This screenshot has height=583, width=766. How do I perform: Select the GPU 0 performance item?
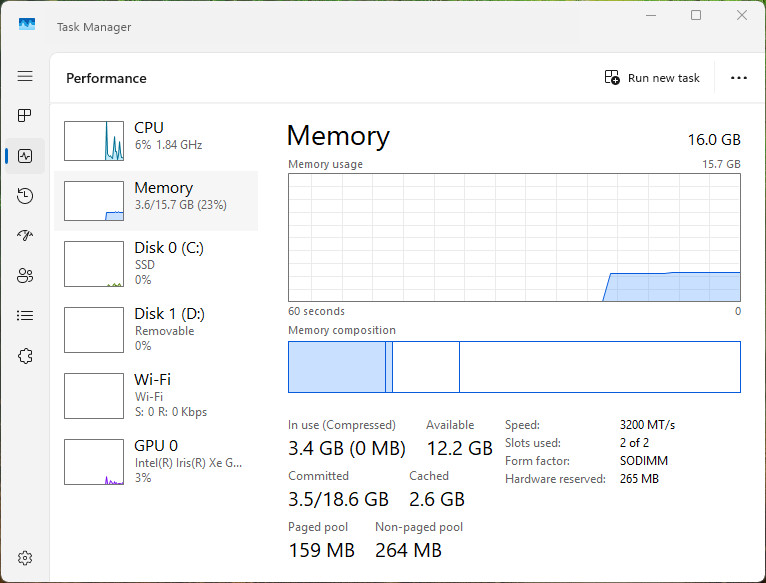[156, 462]
